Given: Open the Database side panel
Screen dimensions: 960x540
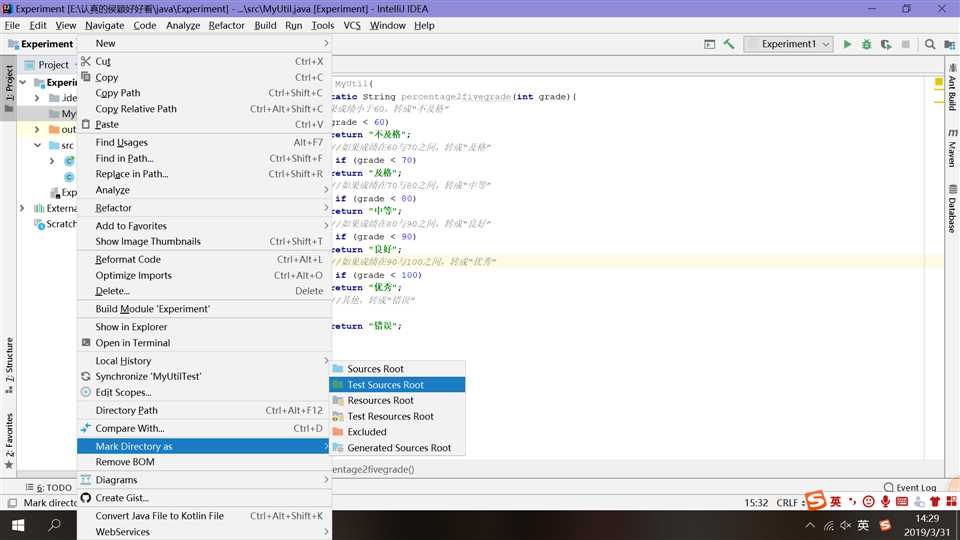Looking at the screenshot, I should [952, 209].
